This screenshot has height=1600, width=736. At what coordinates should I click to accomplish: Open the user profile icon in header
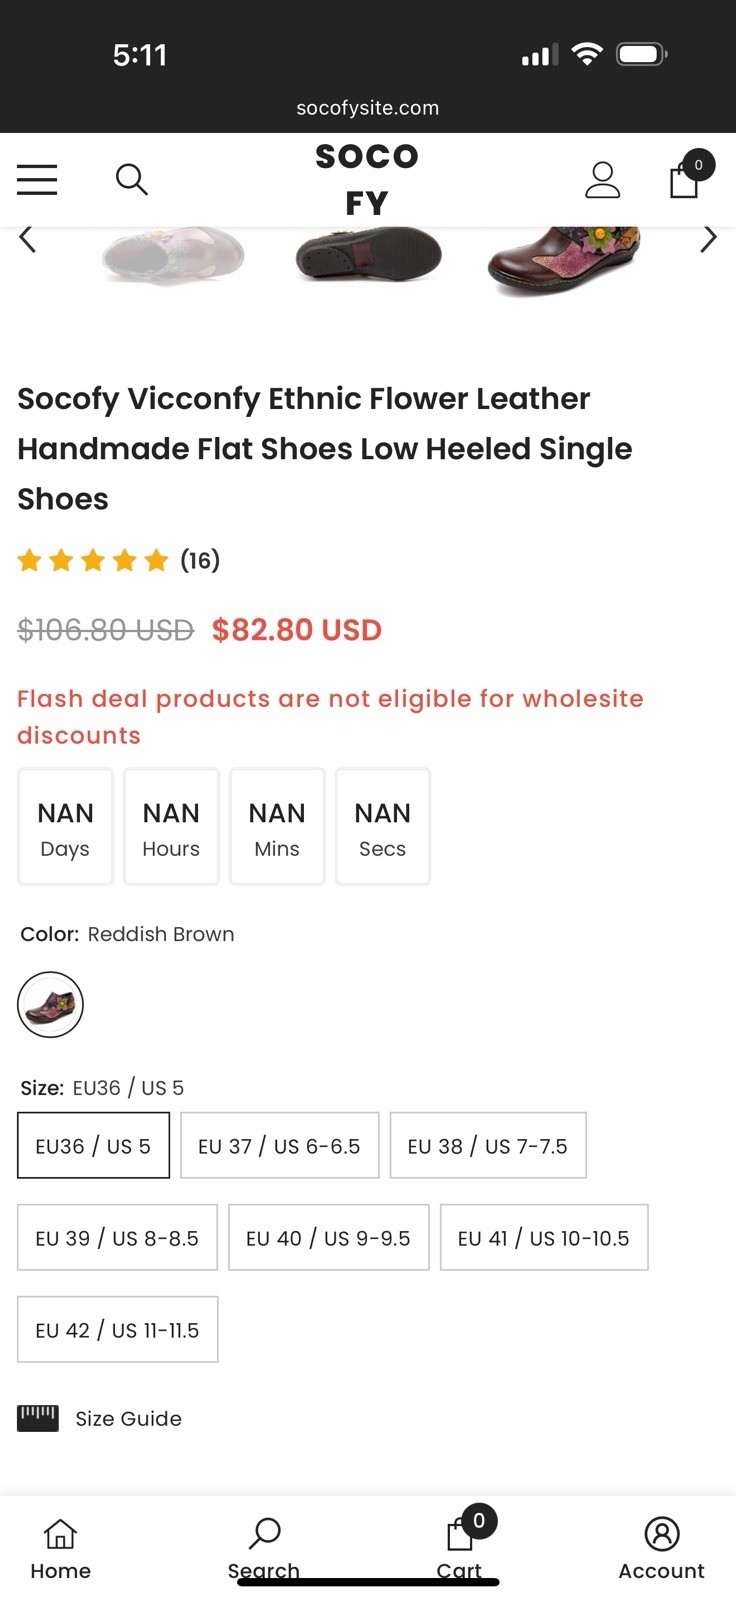point(602,179)
